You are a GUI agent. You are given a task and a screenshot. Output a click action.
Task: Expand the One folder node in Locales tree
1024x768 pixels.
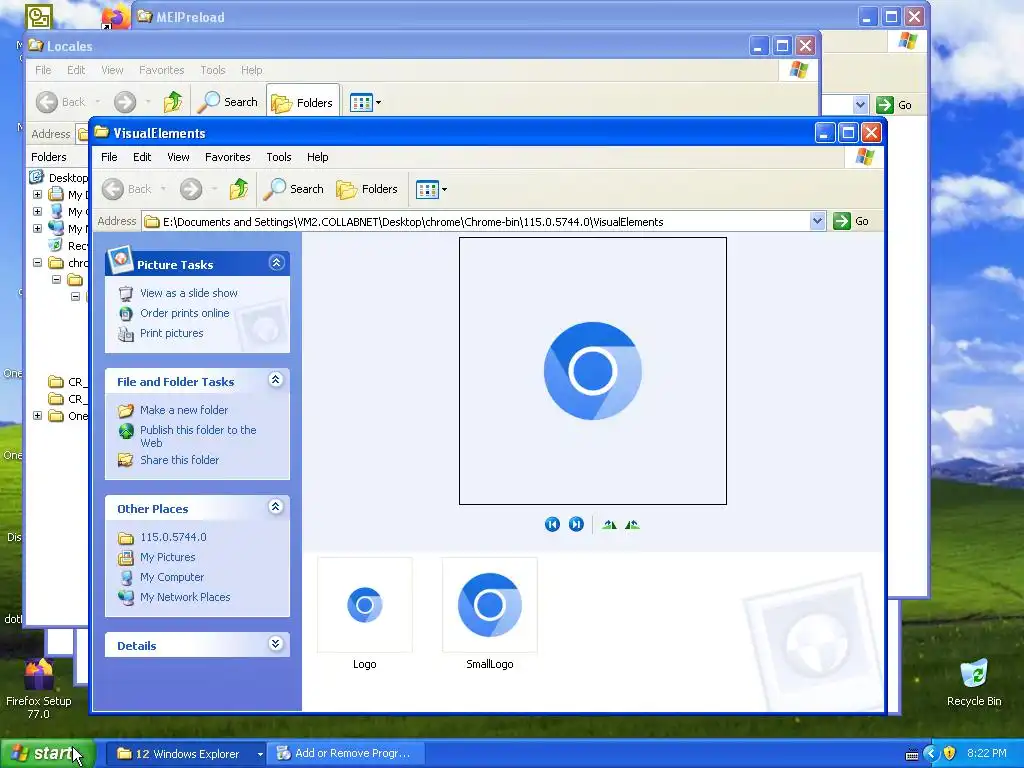(x=37, y=415)
